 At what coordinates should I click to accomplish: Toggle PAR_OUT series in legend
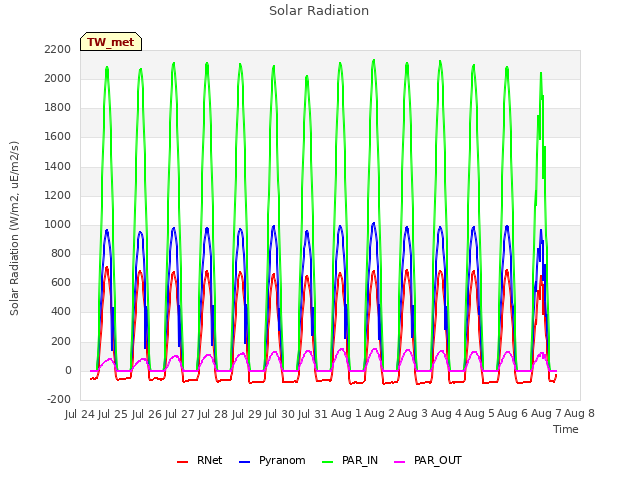click(x=428, y=460)
